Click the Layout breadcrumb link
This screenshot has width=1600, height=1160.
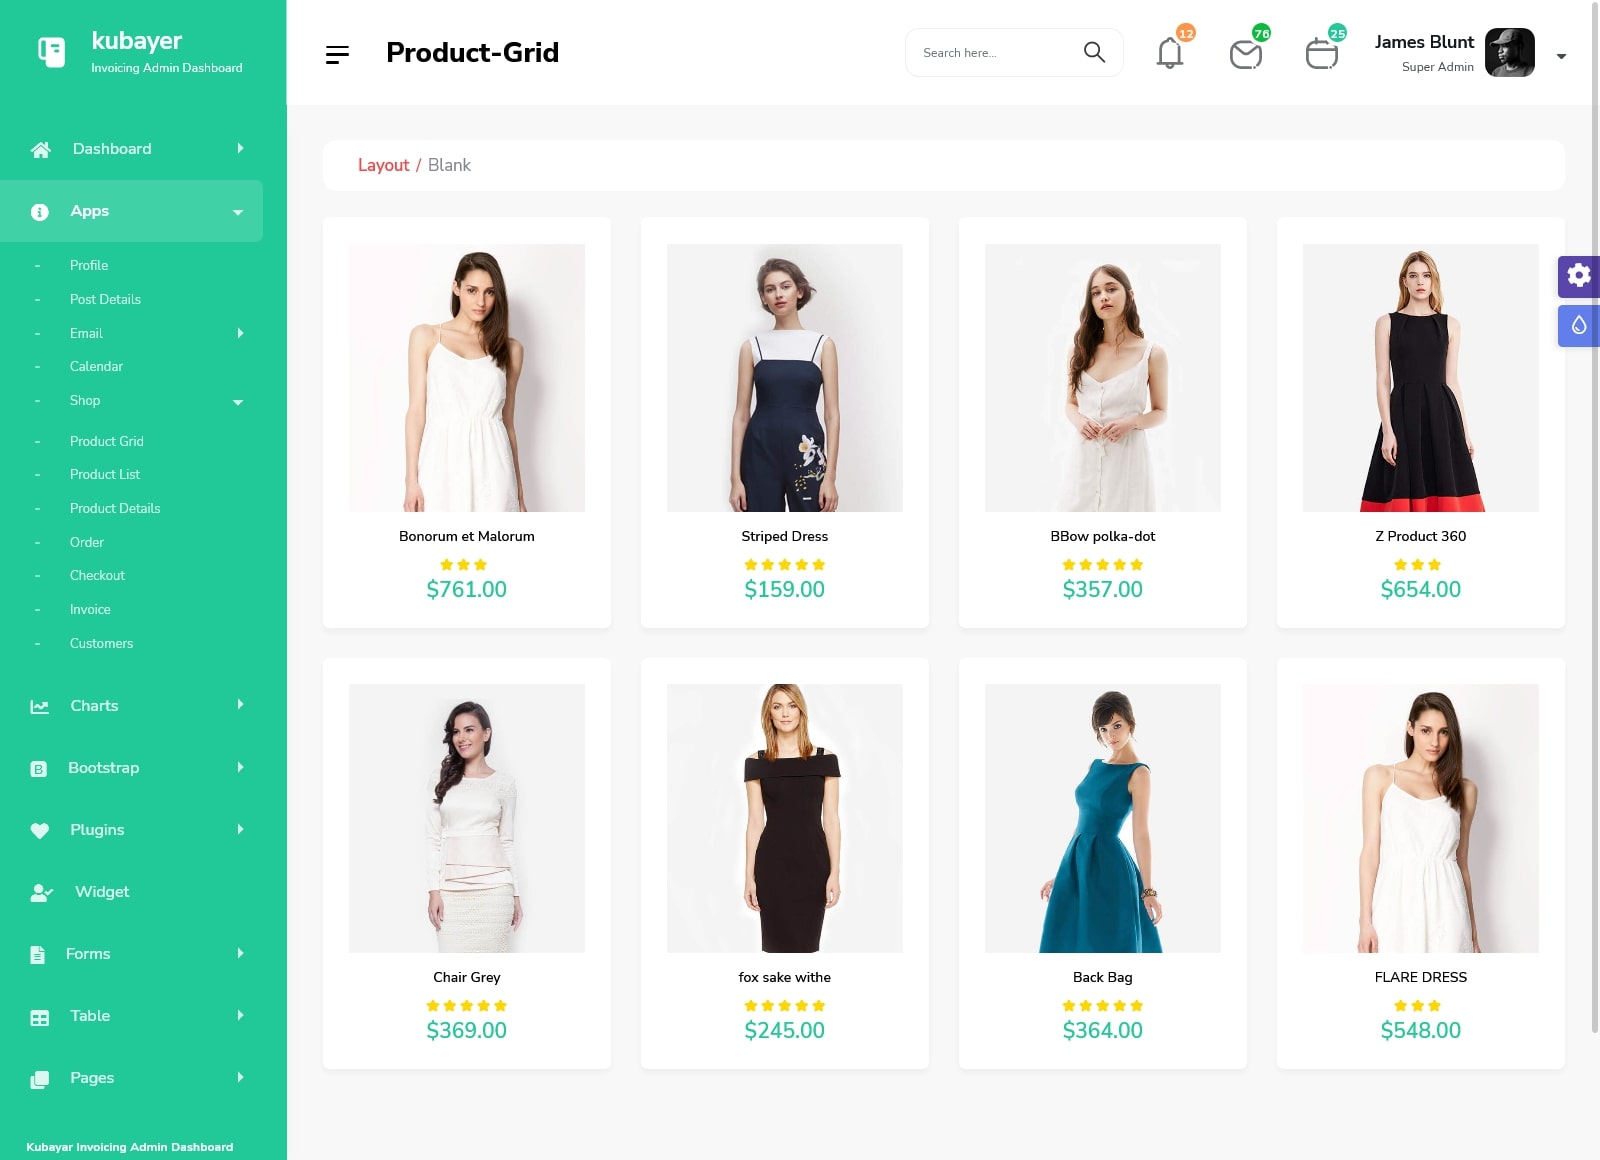pos(383,165)
